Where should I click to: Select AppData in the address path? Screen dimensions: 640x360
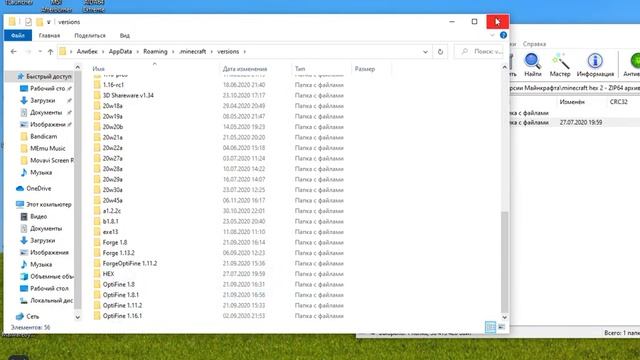(120, 51)
